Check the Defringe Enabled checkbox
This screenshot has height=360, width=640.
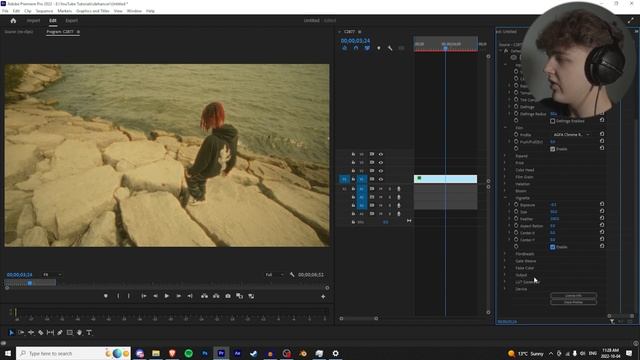(x=552, y=121)
